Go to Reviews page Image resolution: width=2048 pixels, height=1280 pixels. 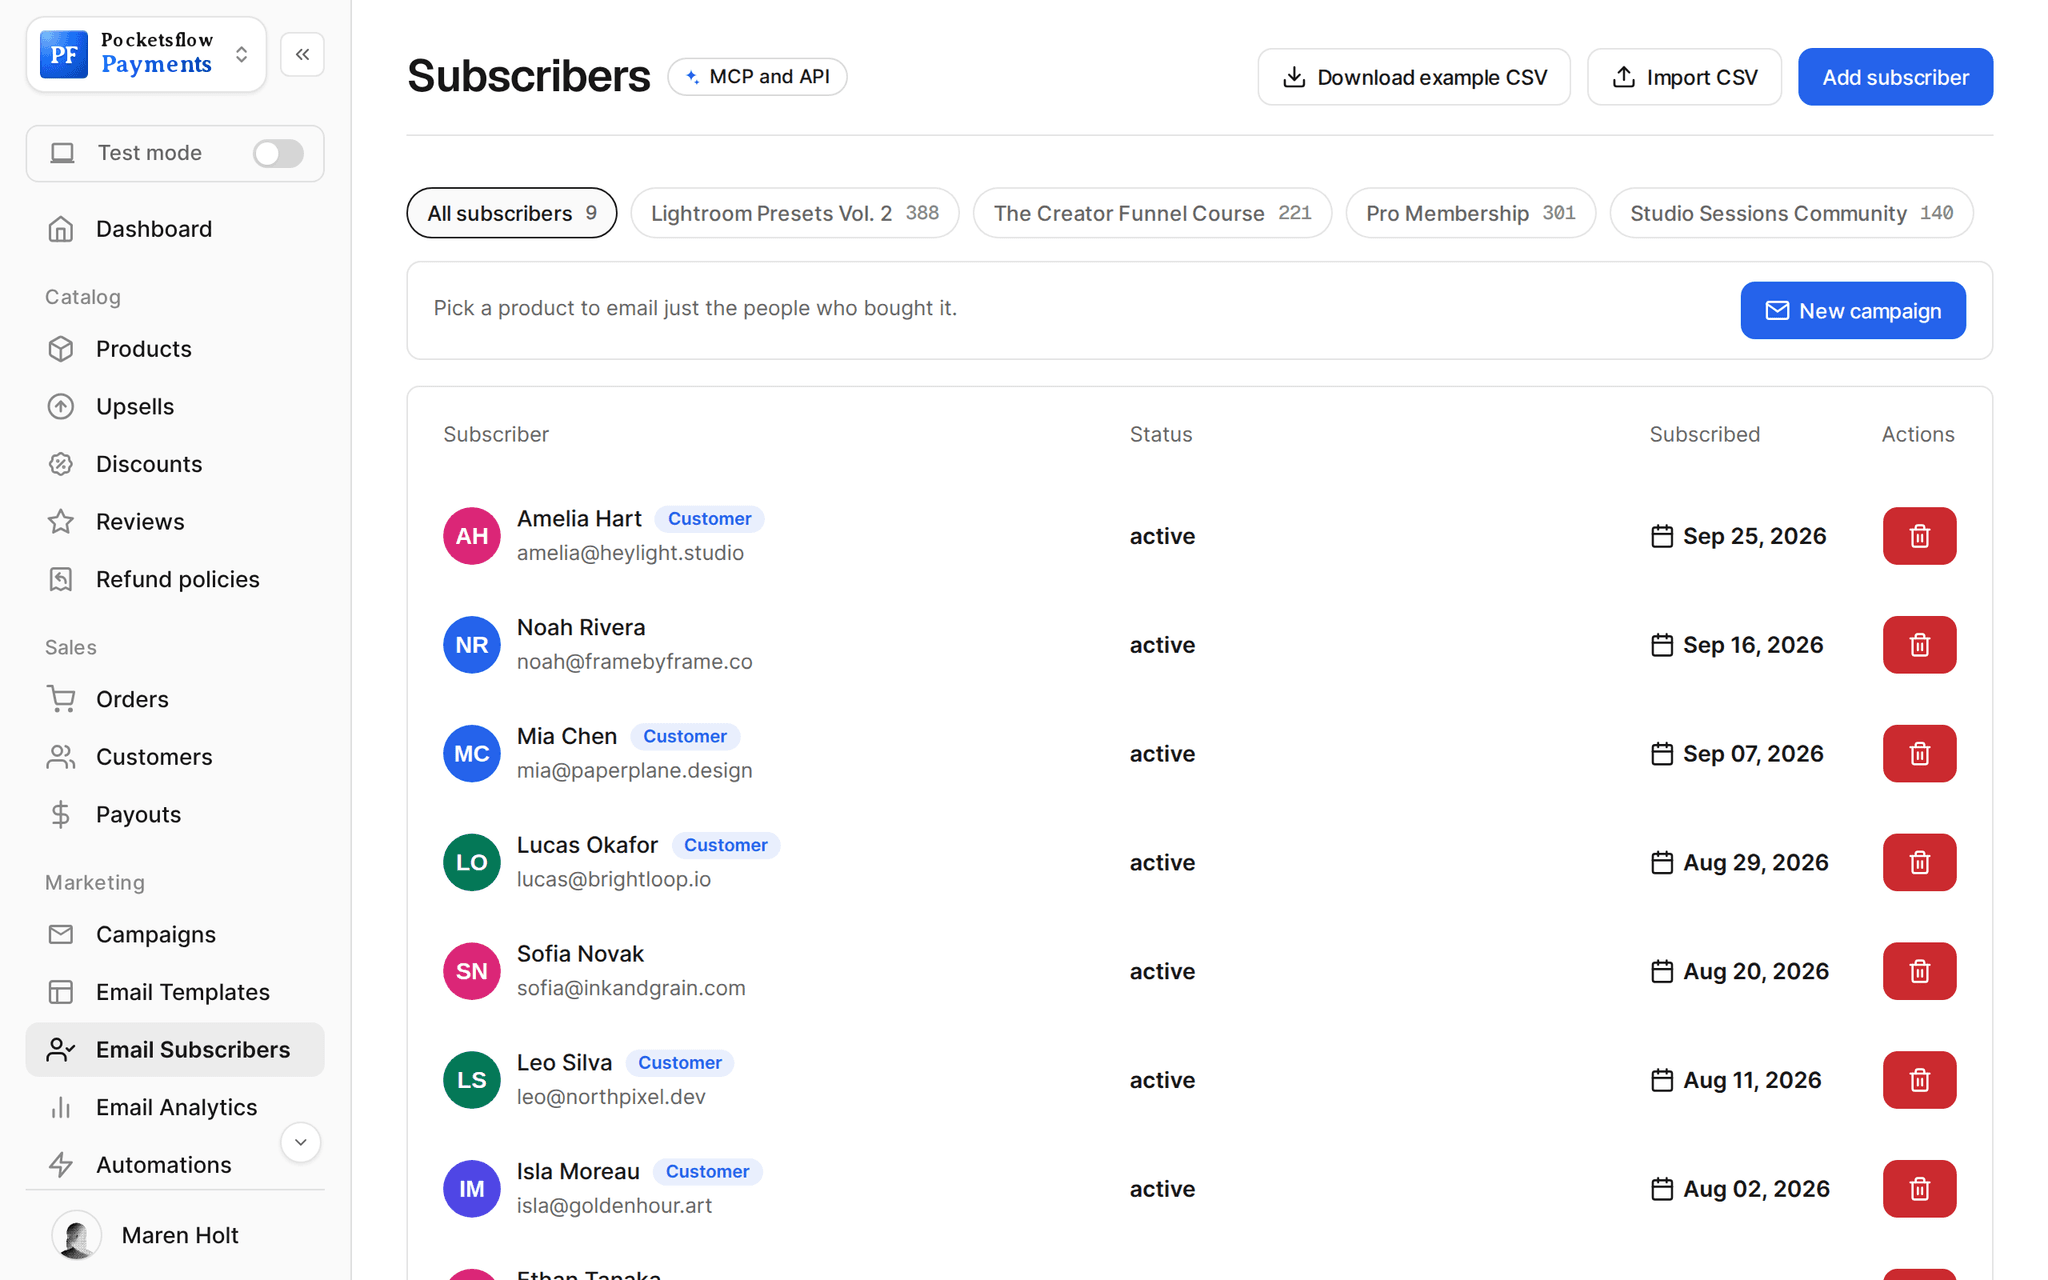click(175, 522)
